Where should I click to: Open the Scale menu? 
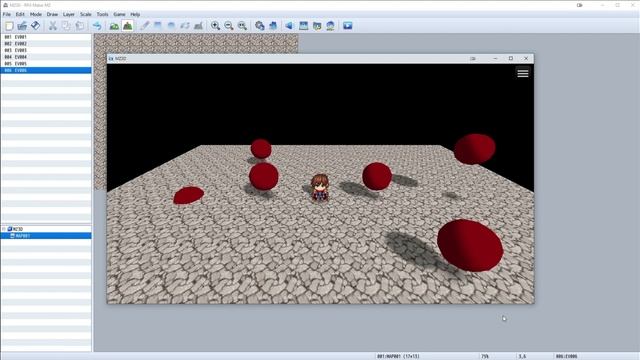tap(86, 14)
